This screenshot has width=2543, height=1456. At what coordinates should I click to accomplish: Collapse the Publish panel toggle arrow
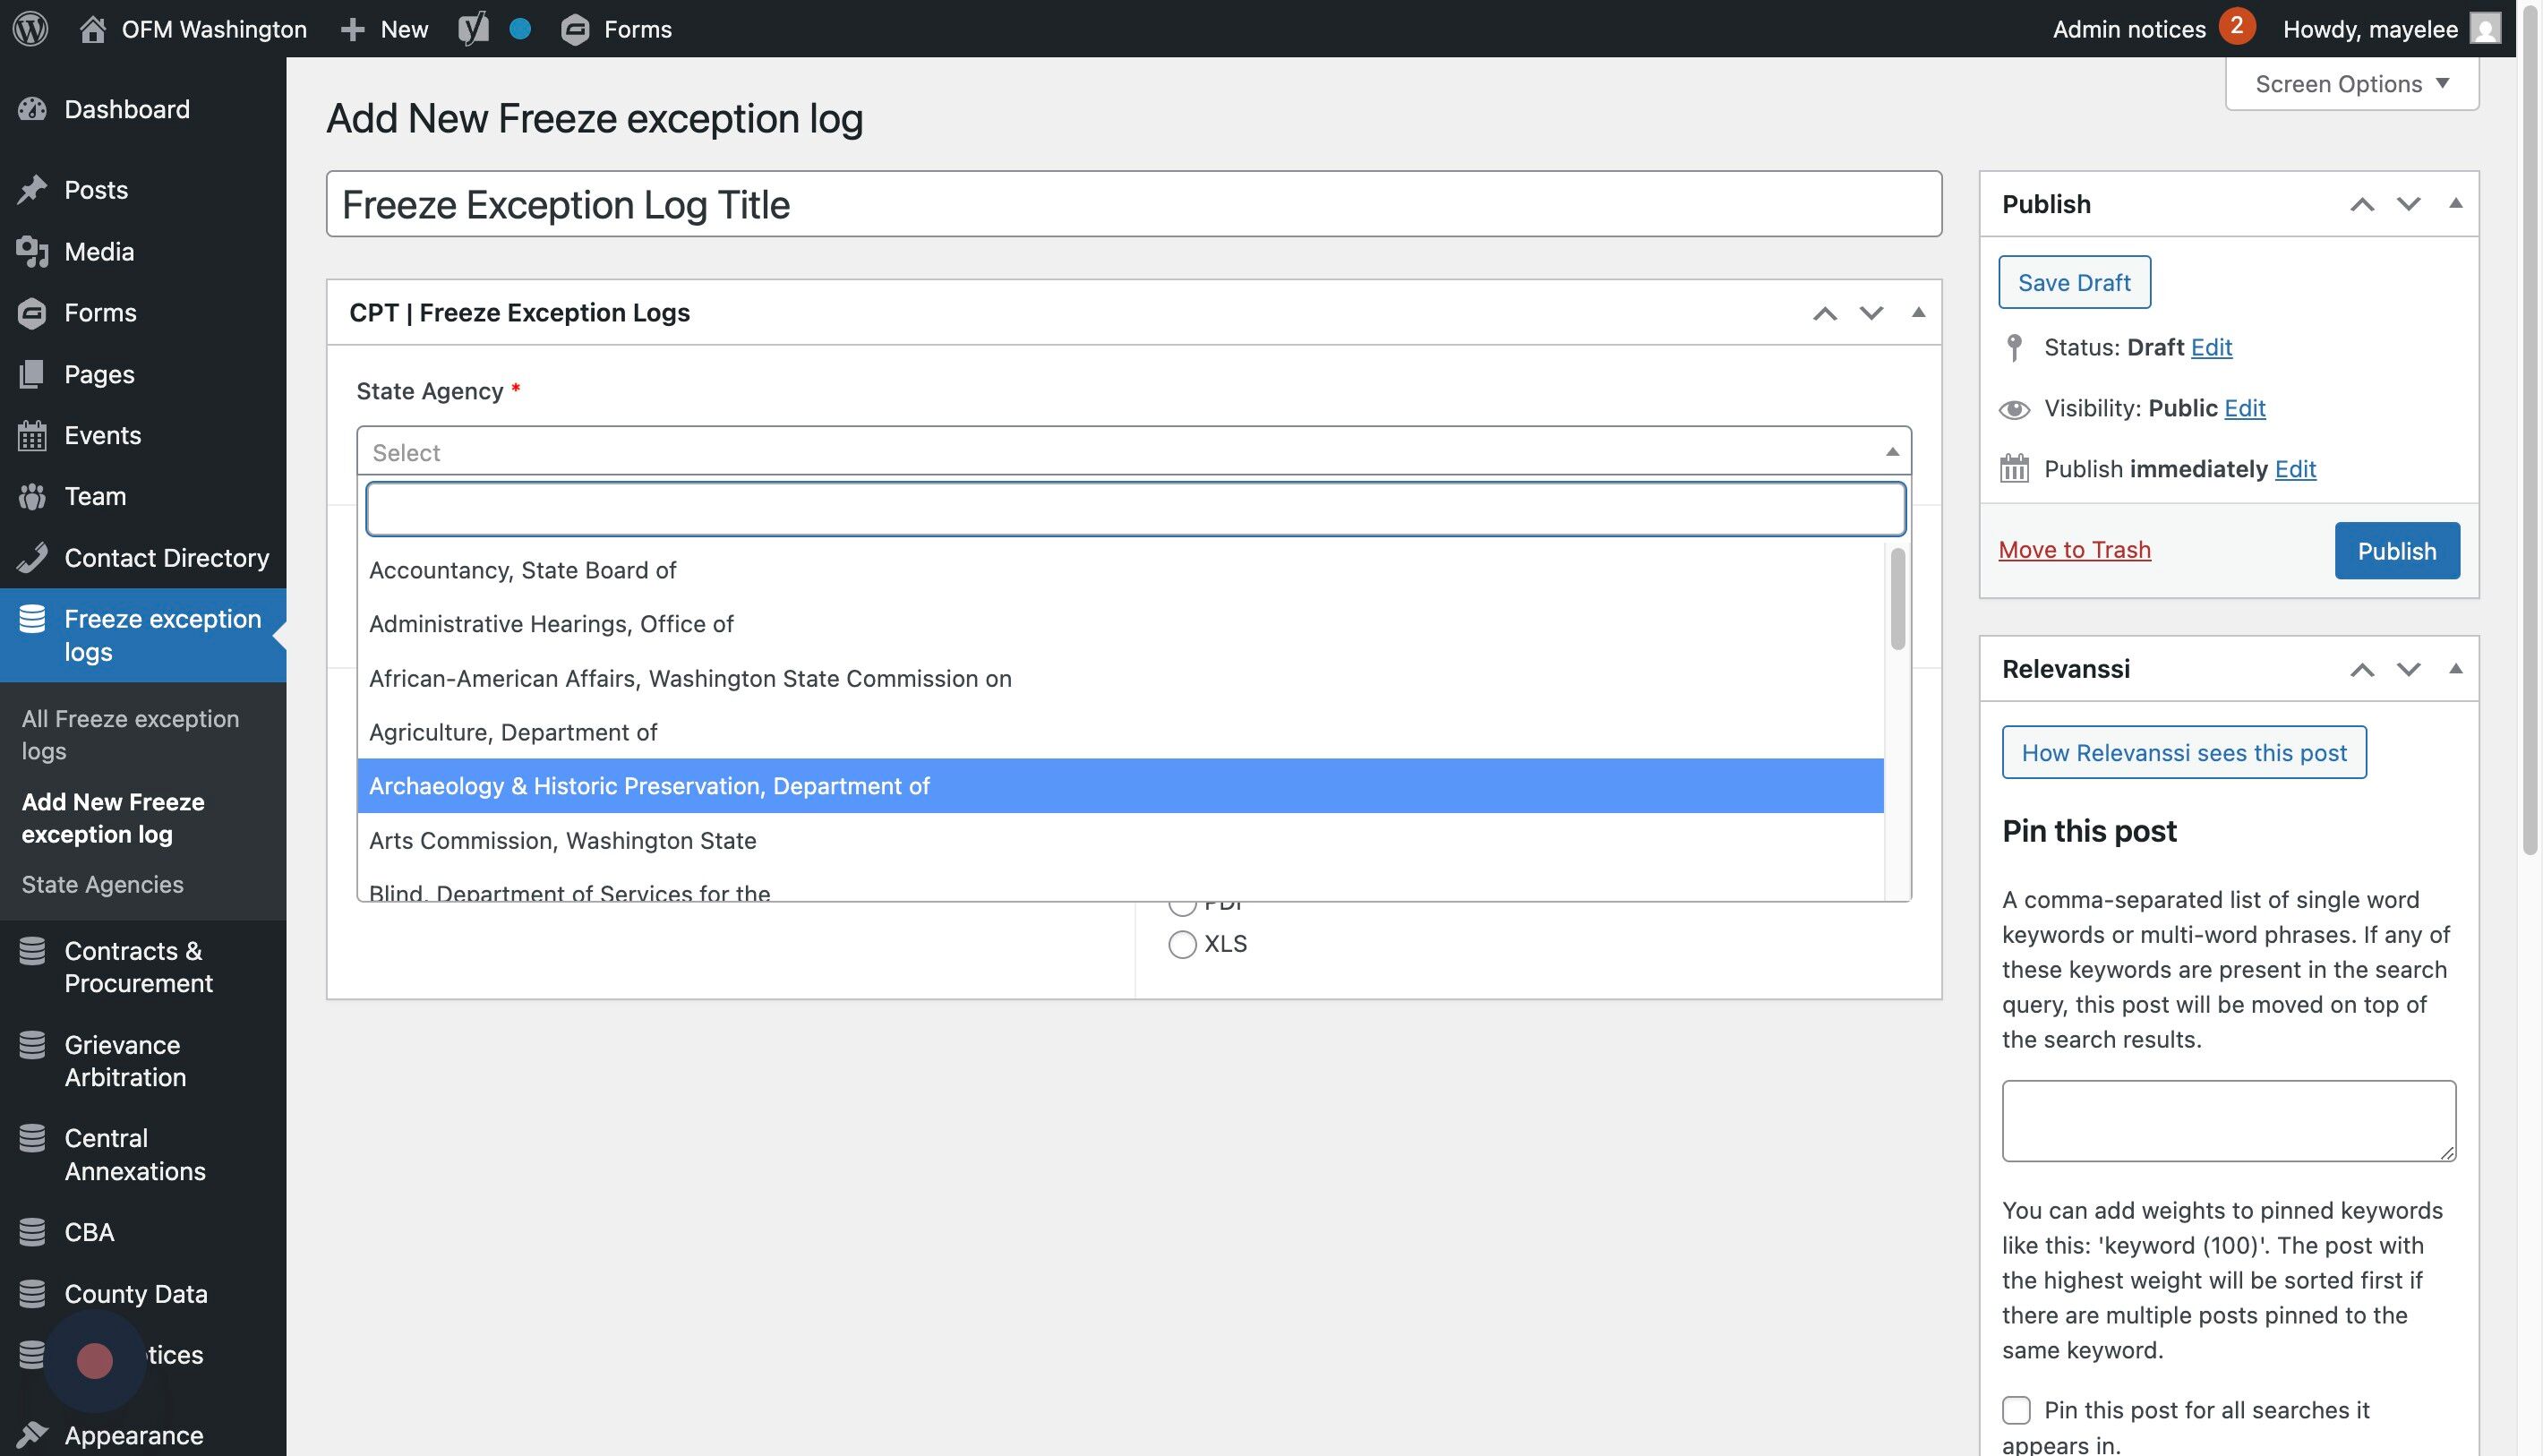coord(2455,203)
